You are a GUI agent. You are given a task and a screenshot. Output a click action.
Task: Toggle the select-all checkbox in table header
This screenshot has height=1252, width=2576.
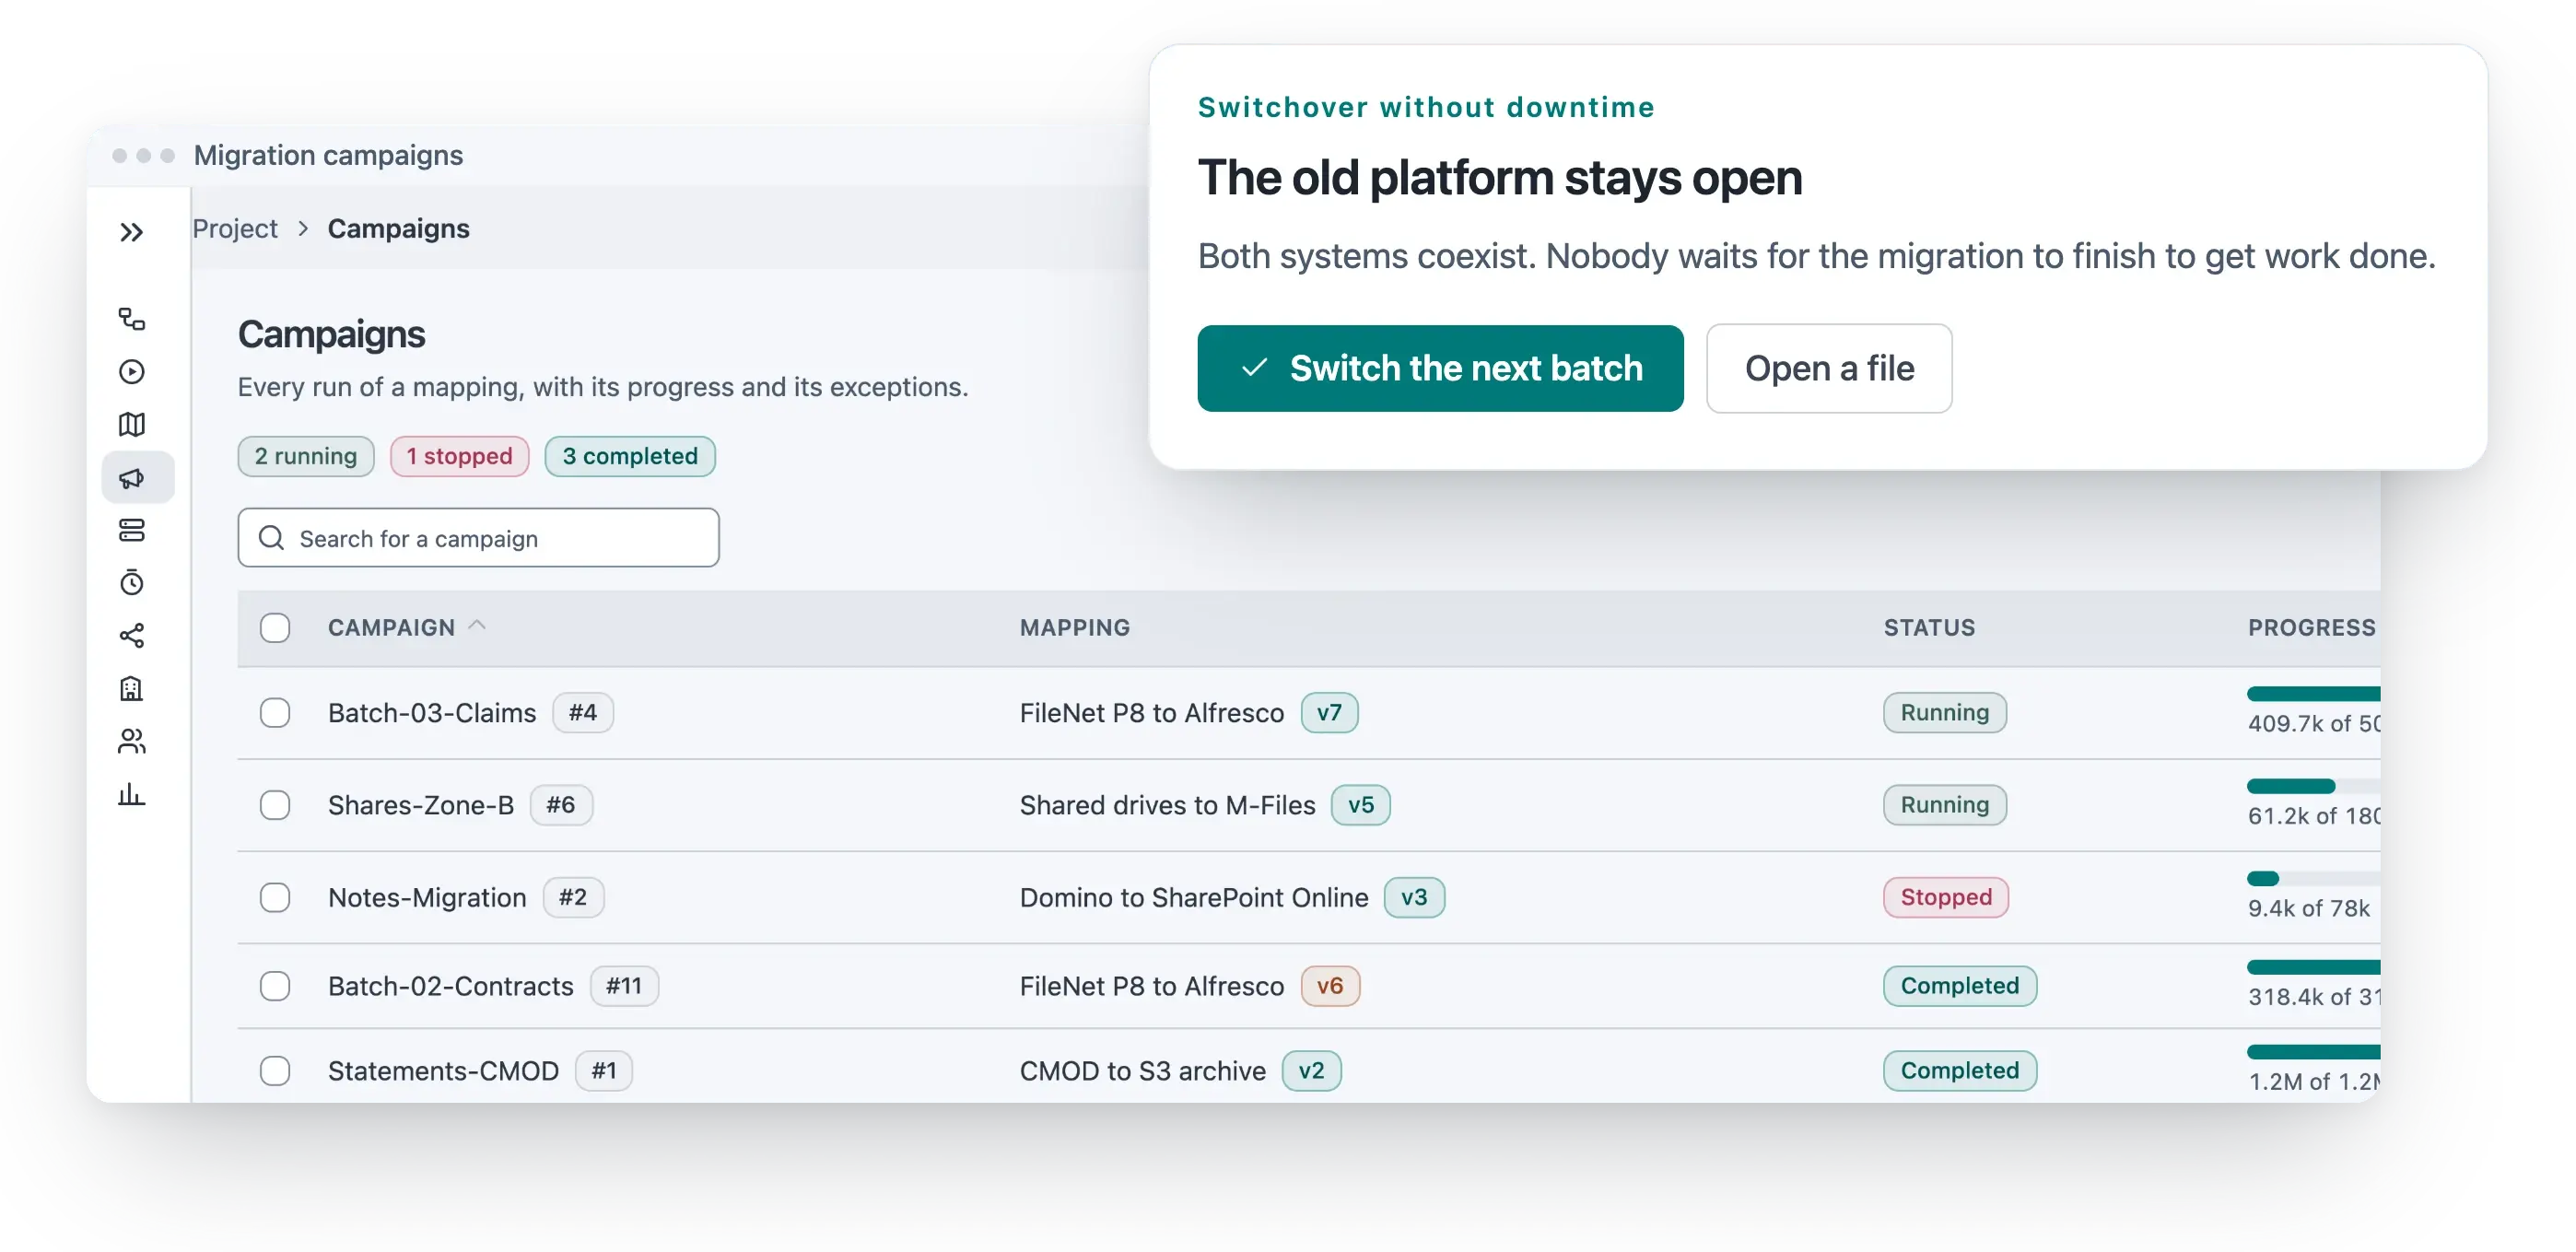275,628
